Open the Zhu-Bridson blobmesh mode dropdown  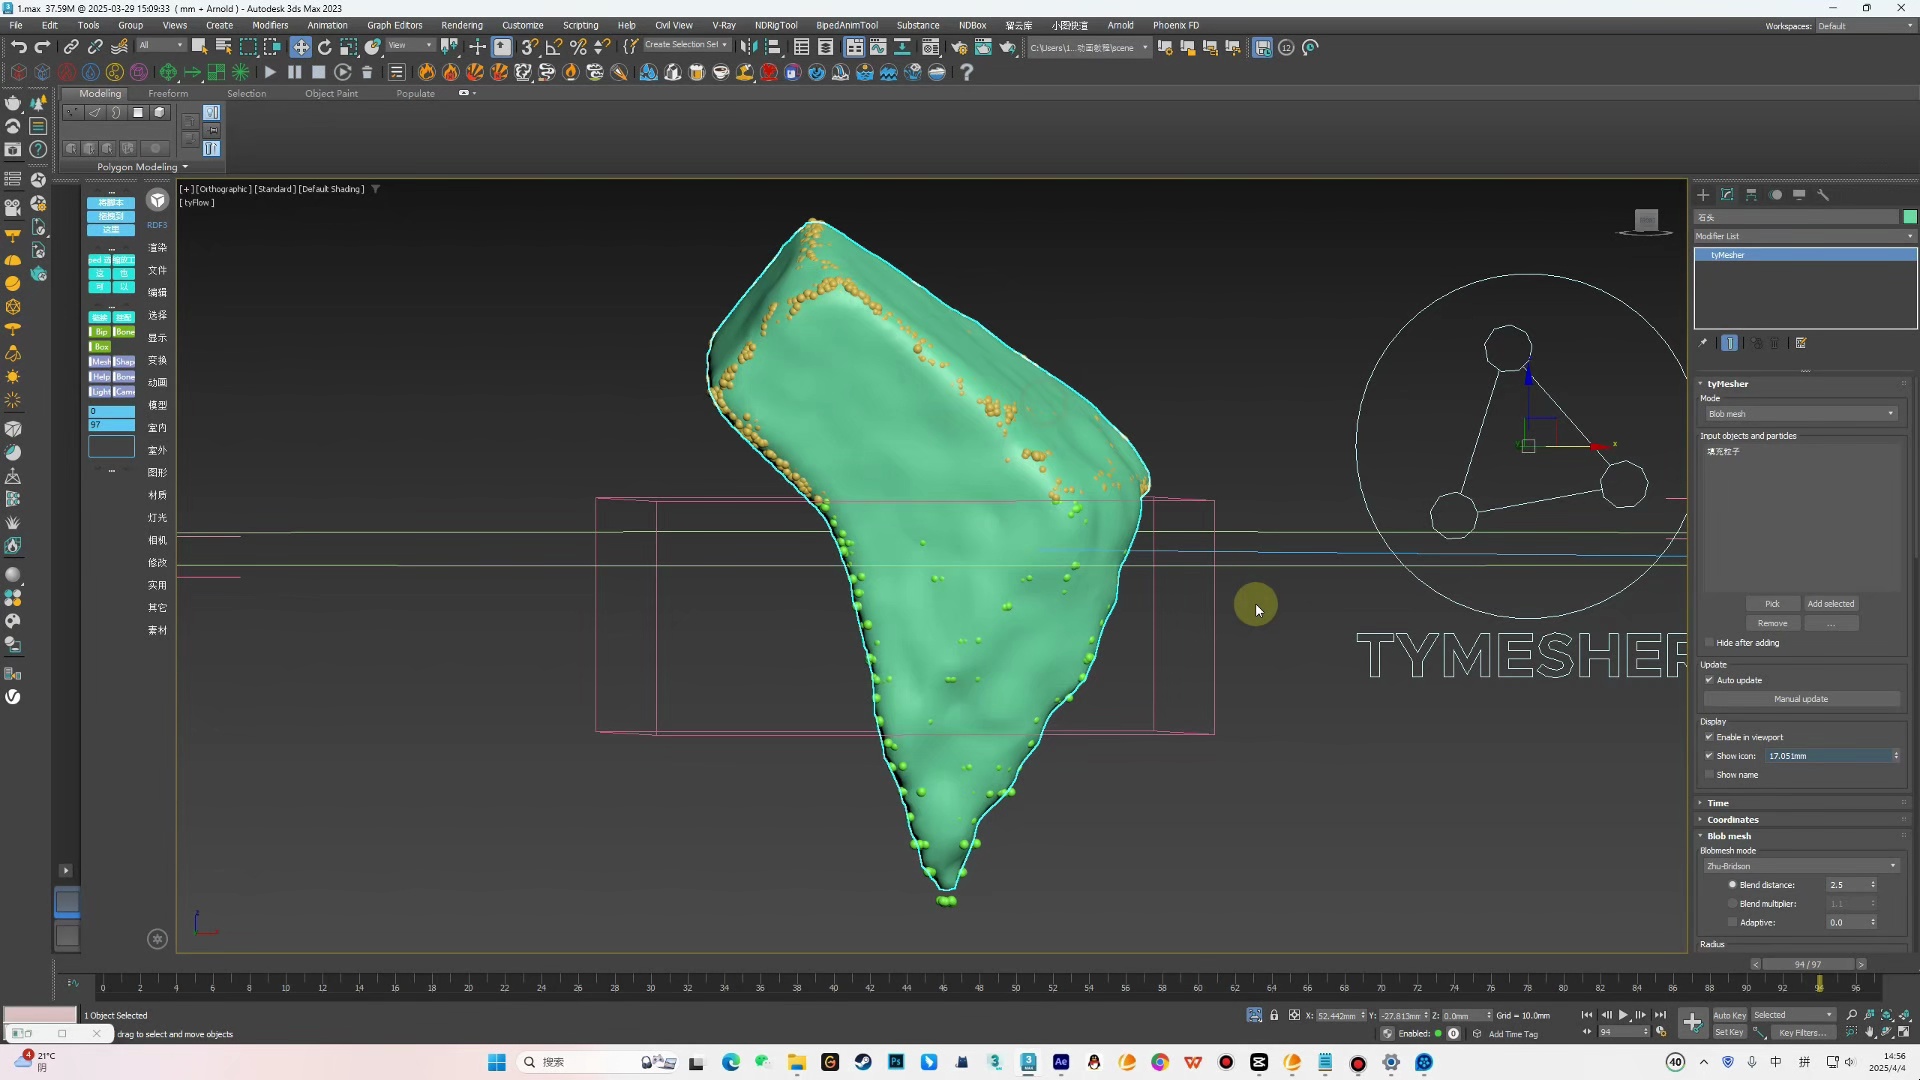point(1800,866)
